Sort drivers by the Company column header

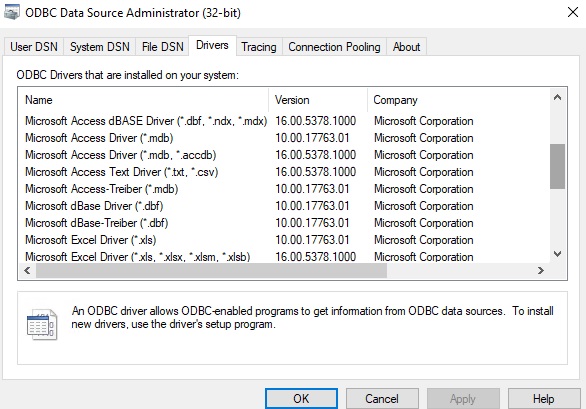tap(459, 100)
